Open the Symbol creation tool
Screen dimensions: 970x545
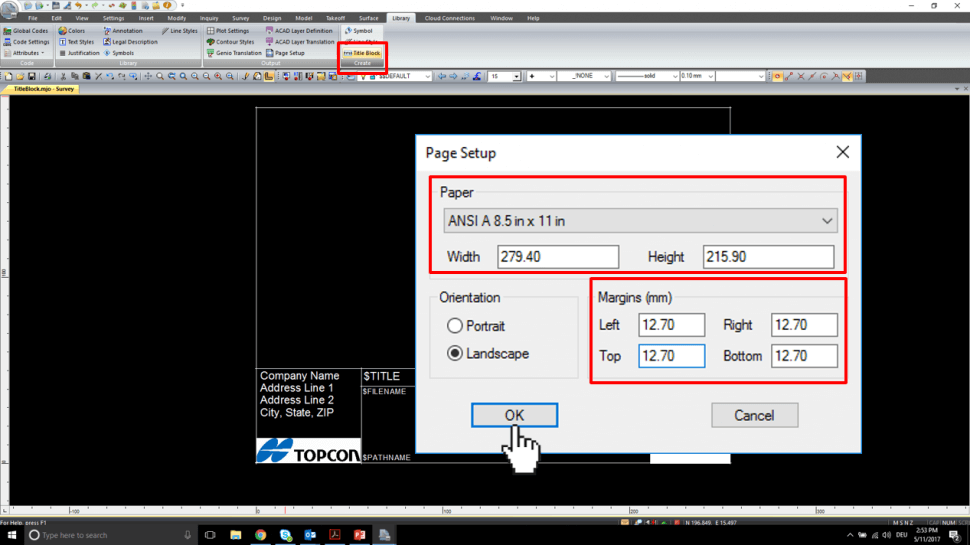pyautogui.click(x=358, y=31)
